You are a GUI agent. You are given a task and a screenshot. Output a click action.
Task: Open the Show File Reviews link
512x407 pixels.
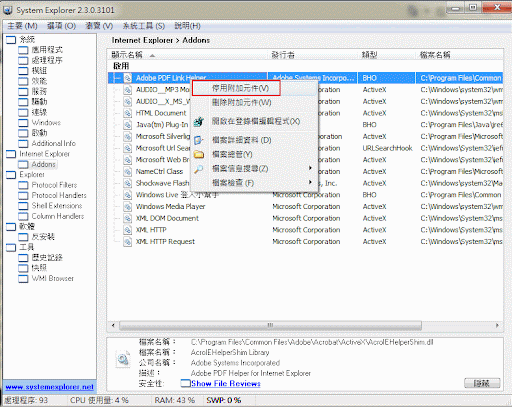coord(226,383)
